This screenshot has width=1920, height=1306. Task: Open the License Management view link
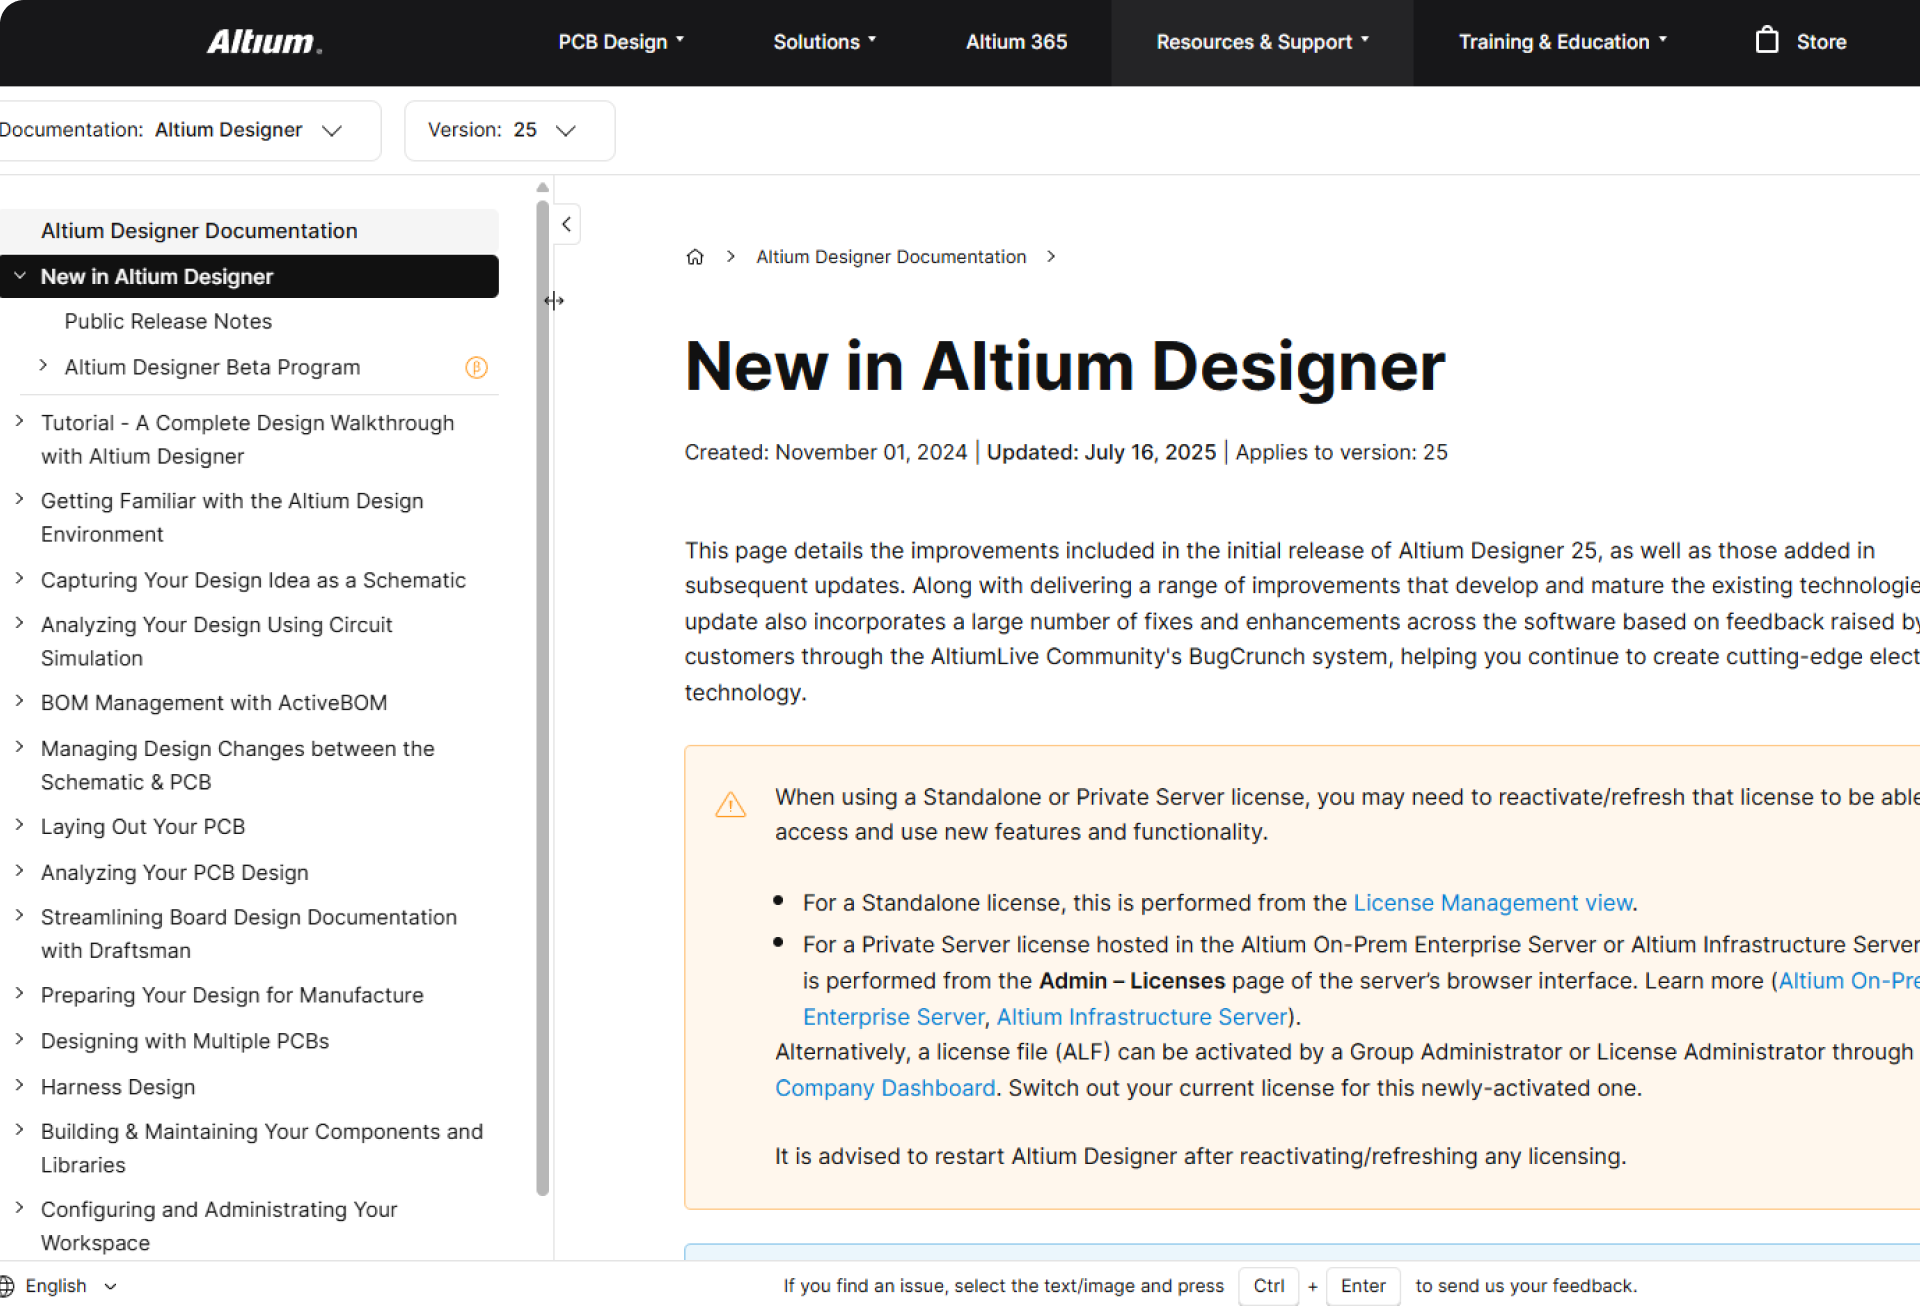(x=1492, y=903)
